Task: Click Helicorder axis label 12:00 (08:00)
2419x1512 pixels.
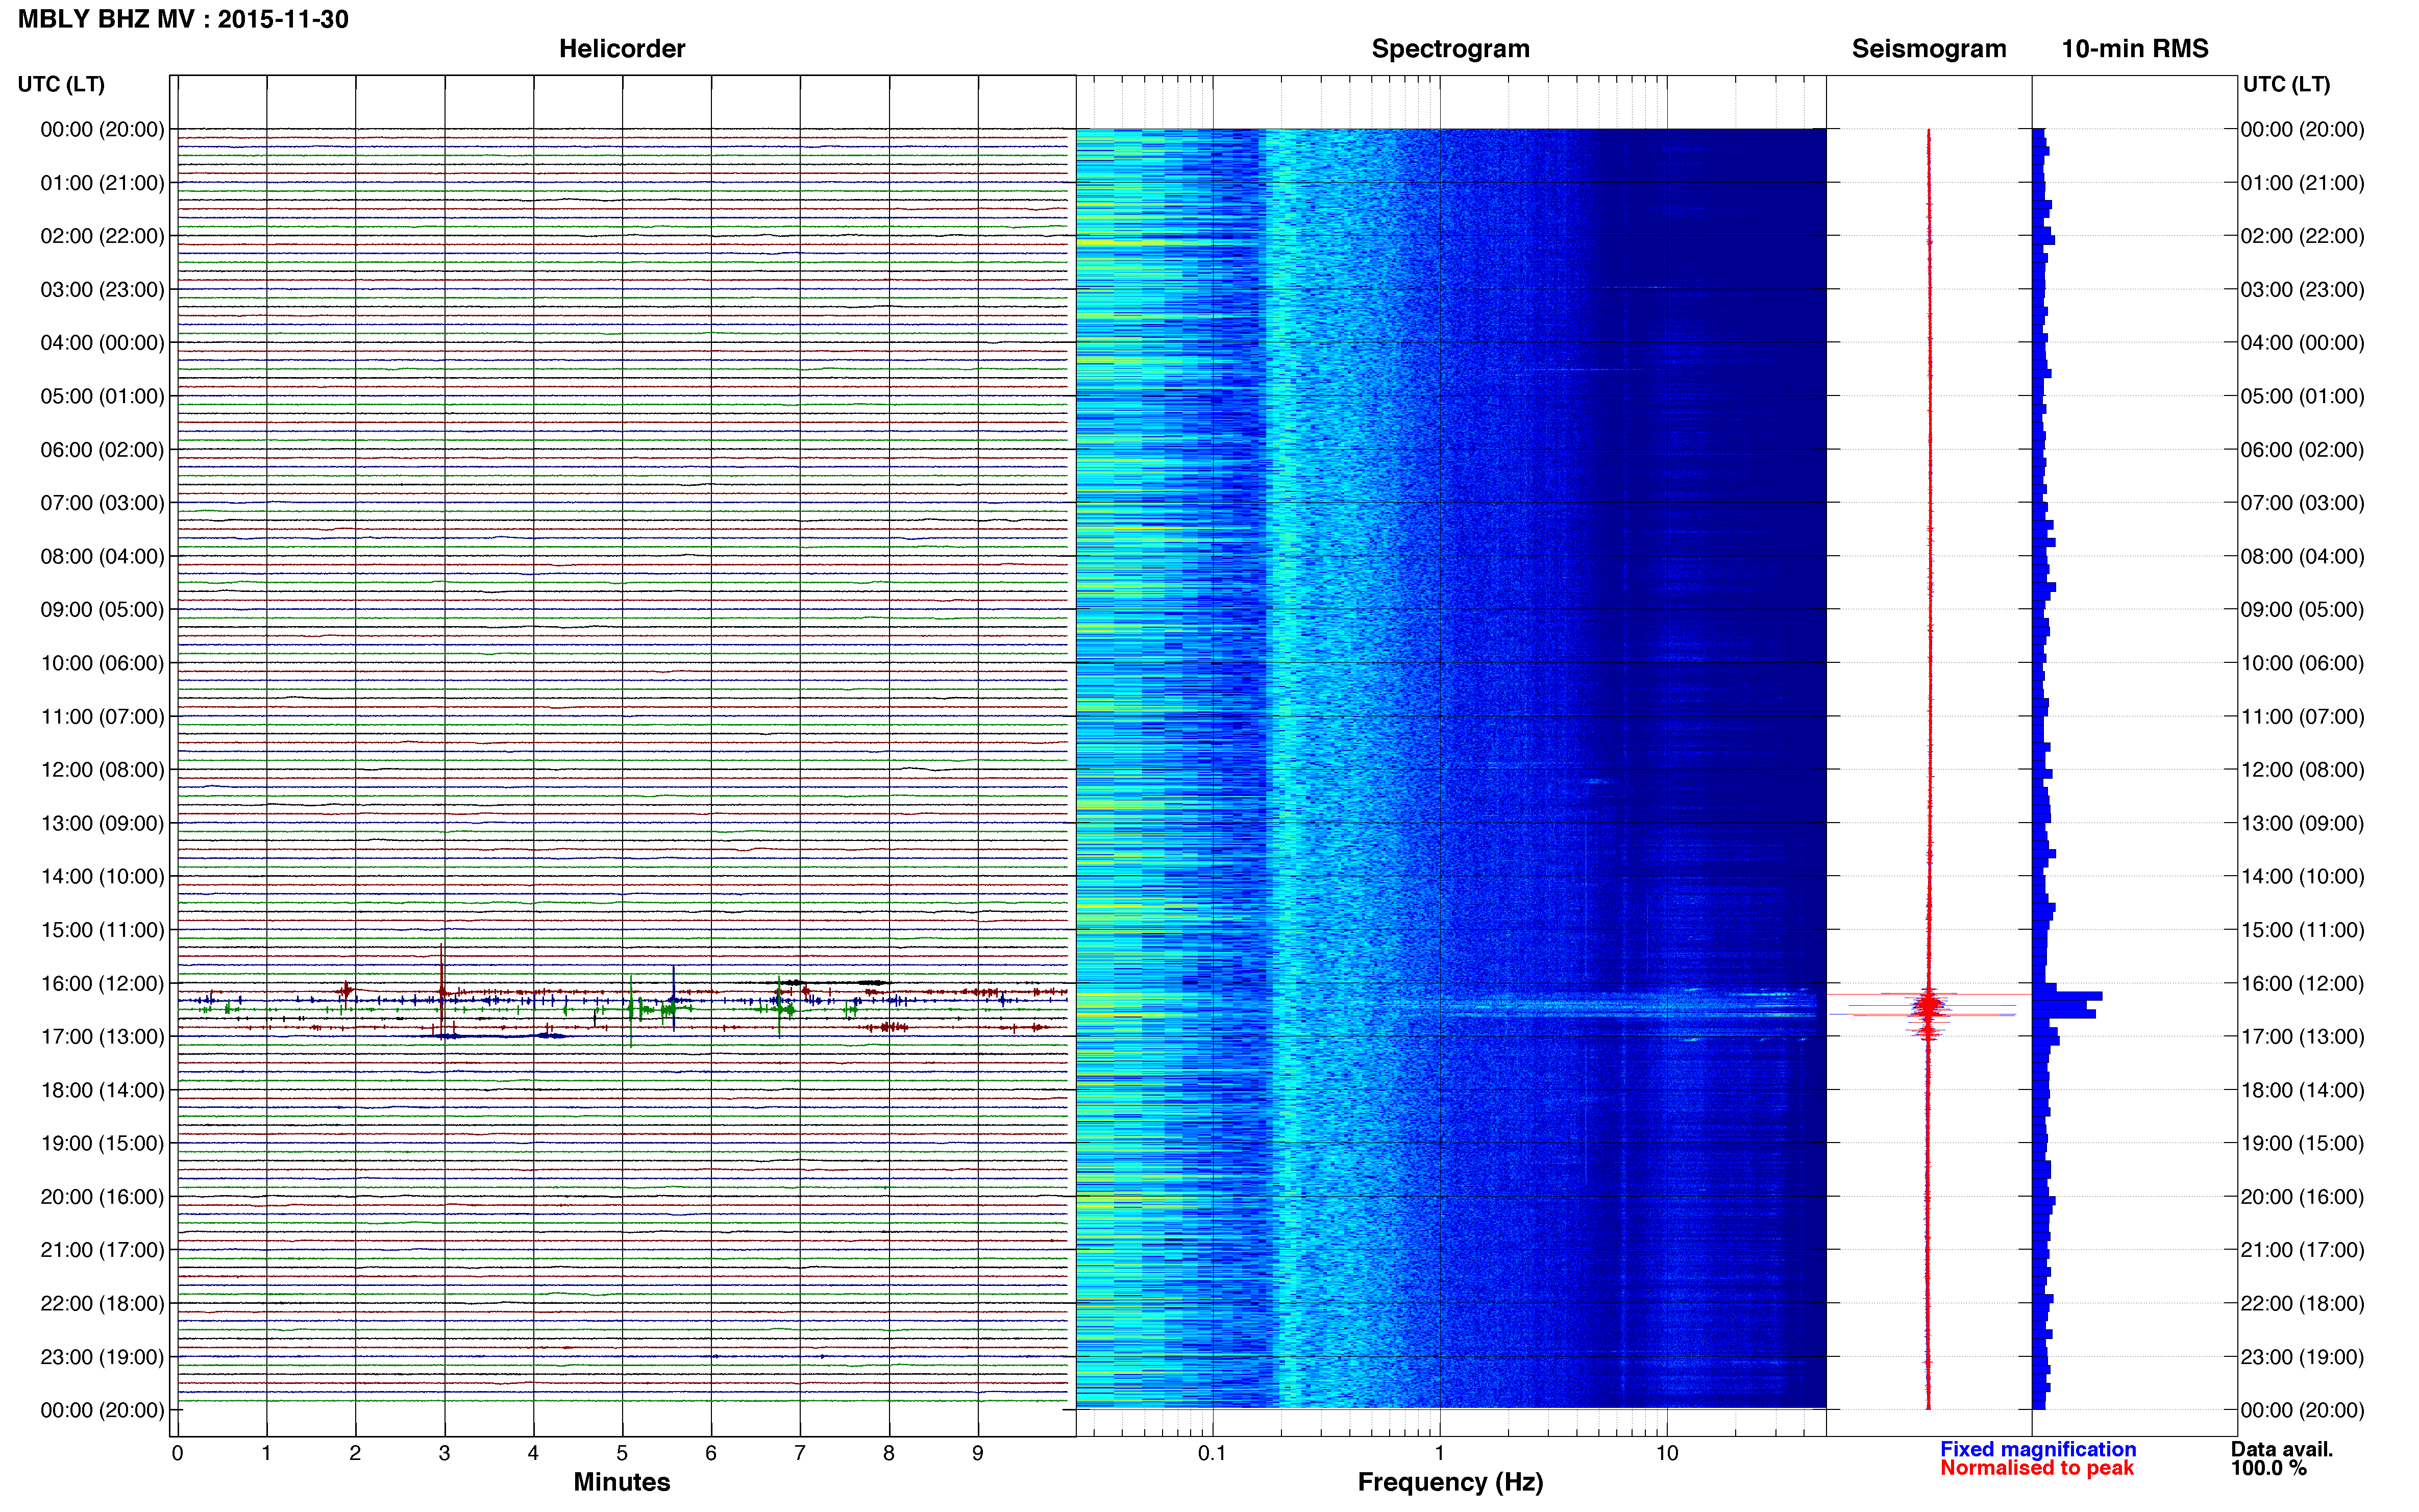Action: point(102,770)
